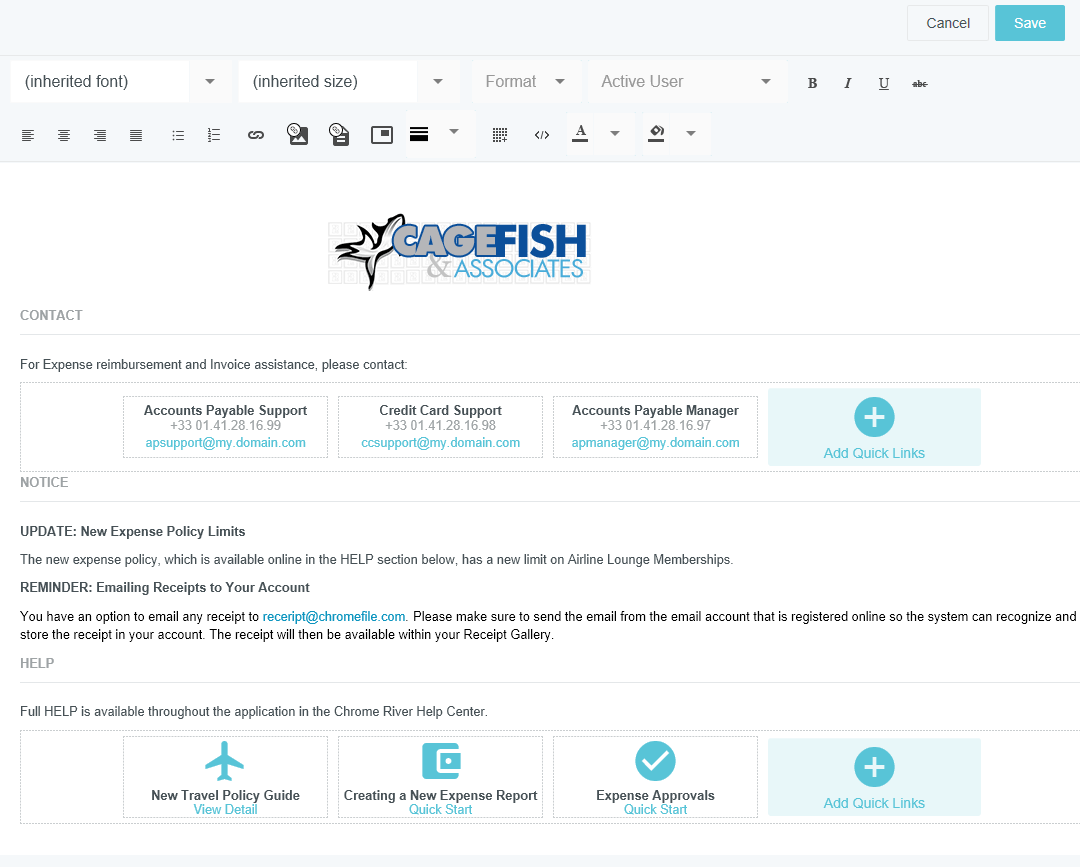1080x867 pixels.
Task: Toggle underline formatting
Action: (884, 83)
